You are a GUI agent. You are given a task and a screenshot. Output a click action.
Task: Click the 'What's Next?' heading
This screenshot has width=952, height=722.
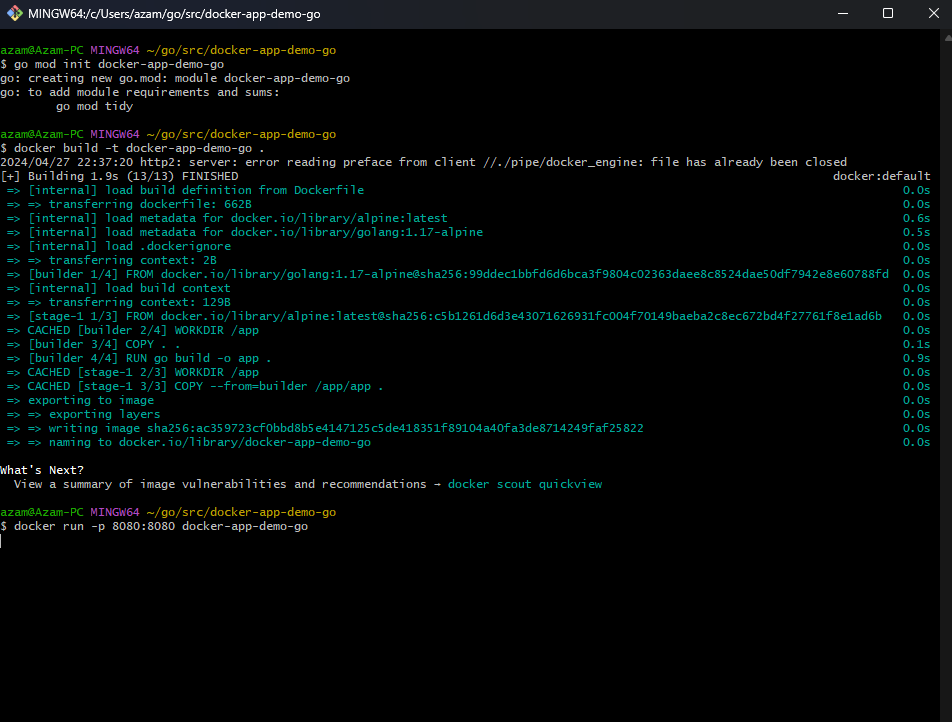coord(42,470)
